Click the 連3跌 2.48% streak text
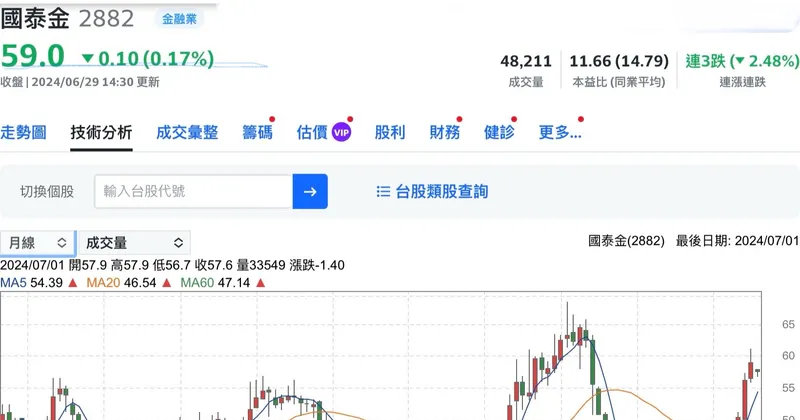 point(742,61)
